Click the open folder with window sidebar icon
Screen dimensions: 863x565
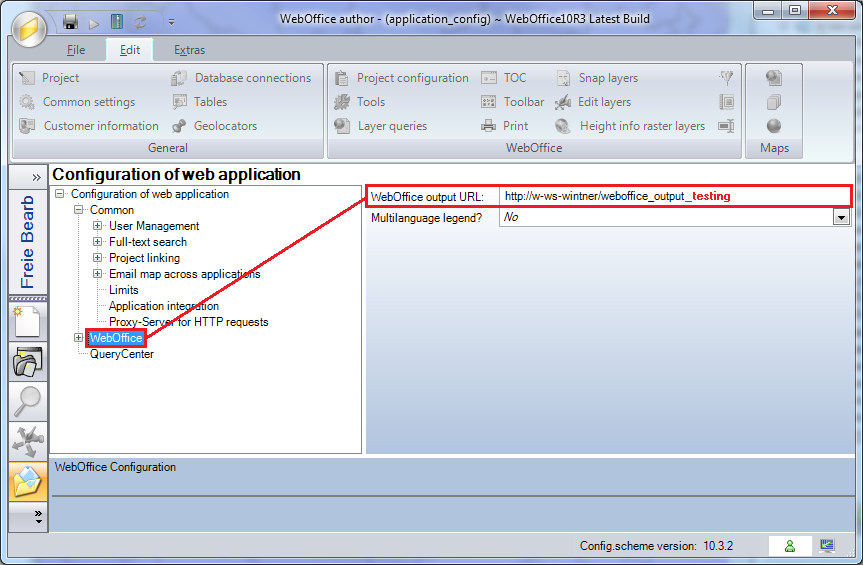(28, 361)
